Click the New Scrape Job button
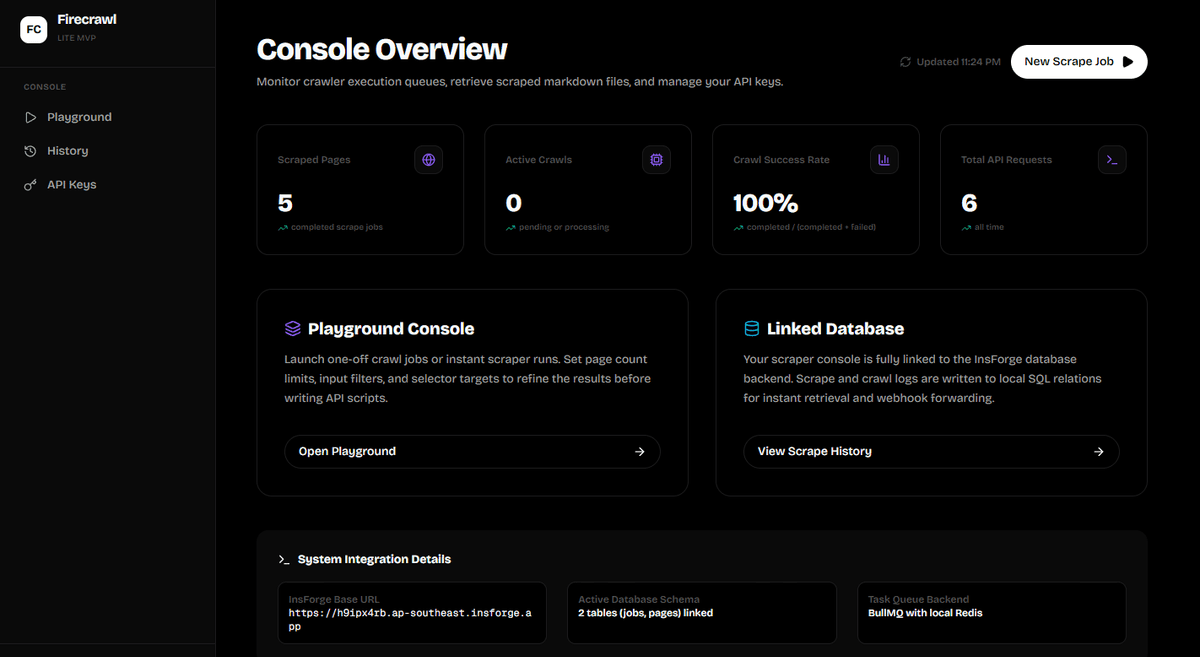The height and width of the screenshot is (657, 1200). [1079, 61]
